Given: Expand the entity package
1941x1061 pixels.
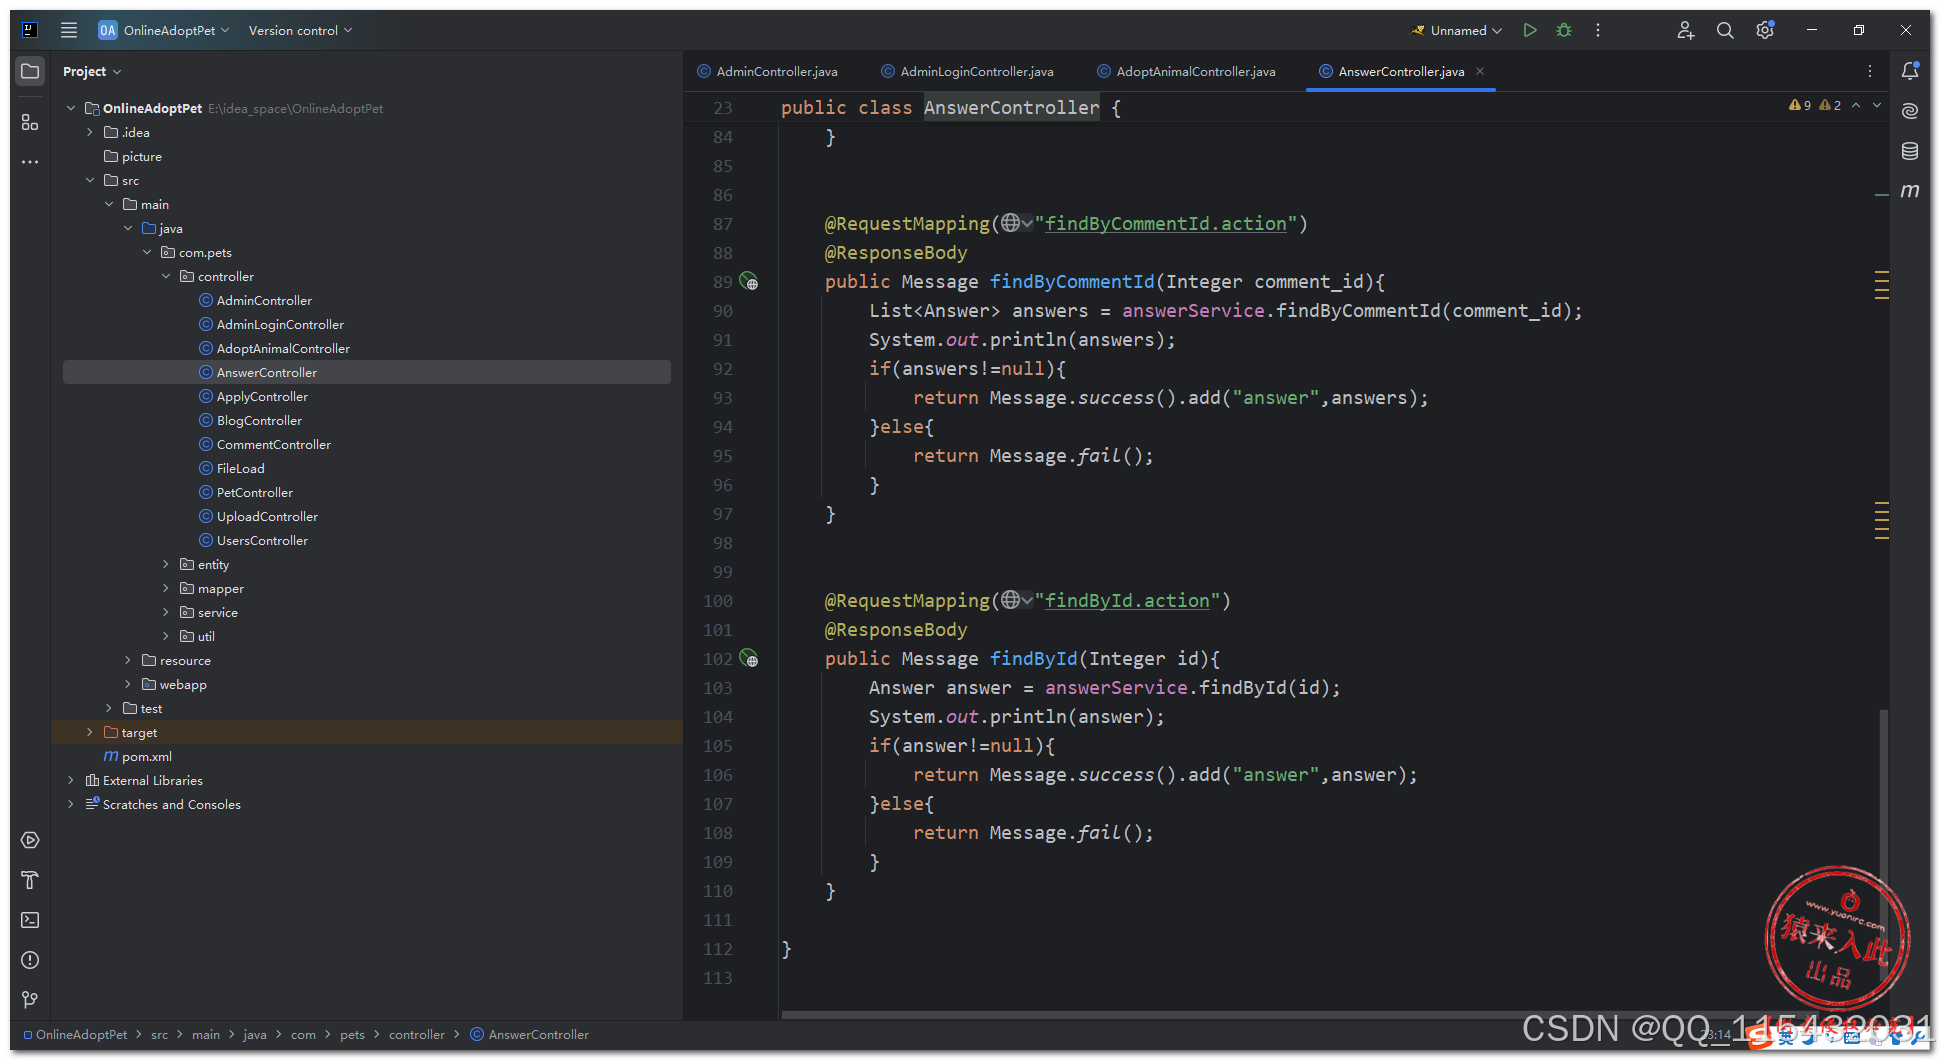Looking at the screenshot, I should point(166,564).
